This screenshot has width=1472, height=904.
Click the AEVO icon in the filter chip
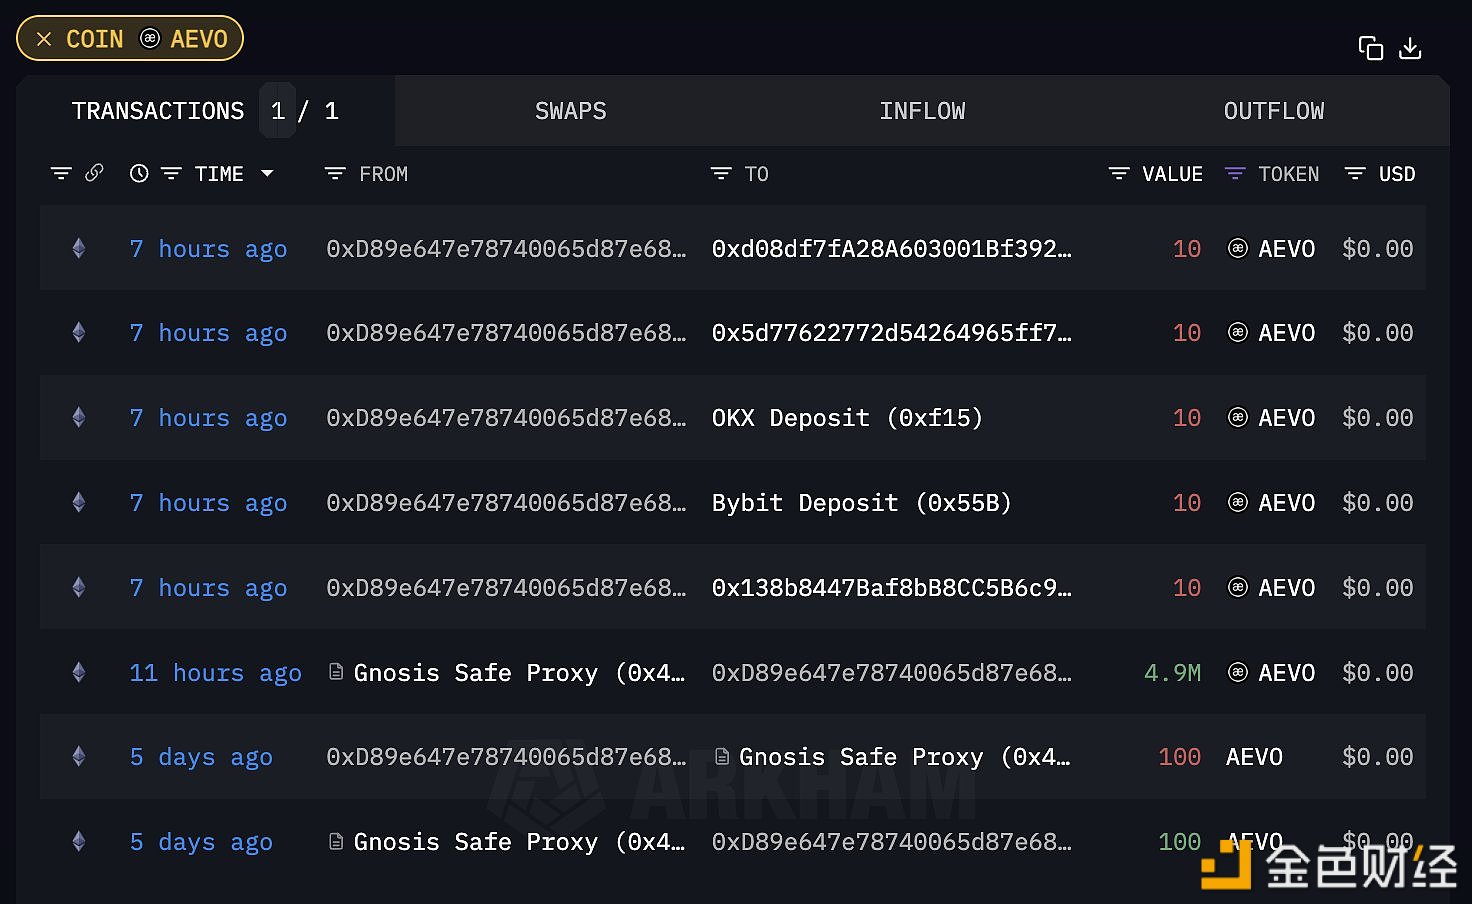150,38
